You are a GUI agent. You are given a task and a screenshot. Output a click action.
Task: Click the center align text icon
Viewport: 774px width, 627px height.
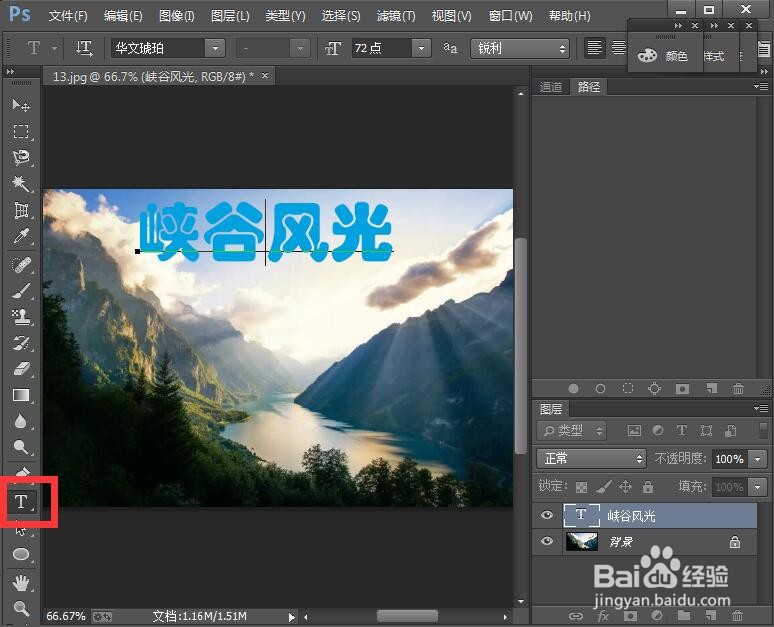pyautogui.click(x=619, y=48)
